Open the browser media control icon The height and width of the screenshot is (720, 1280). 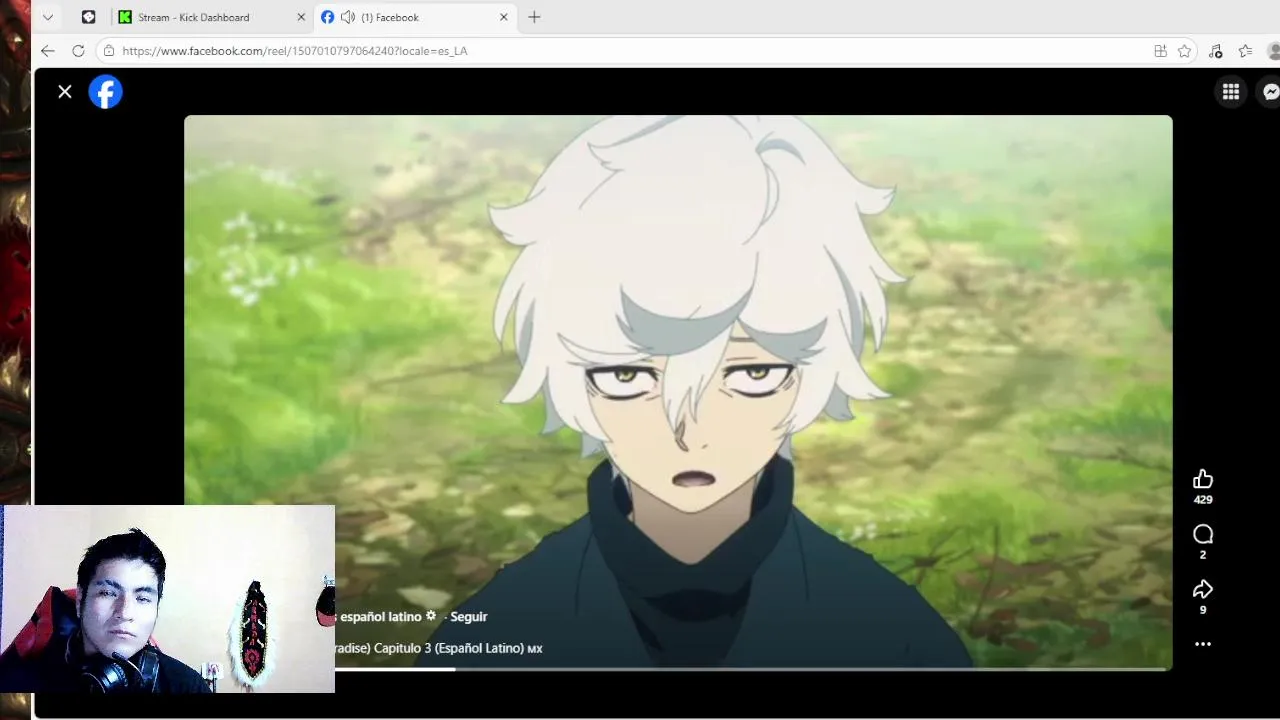click(x=1216, y=51)
